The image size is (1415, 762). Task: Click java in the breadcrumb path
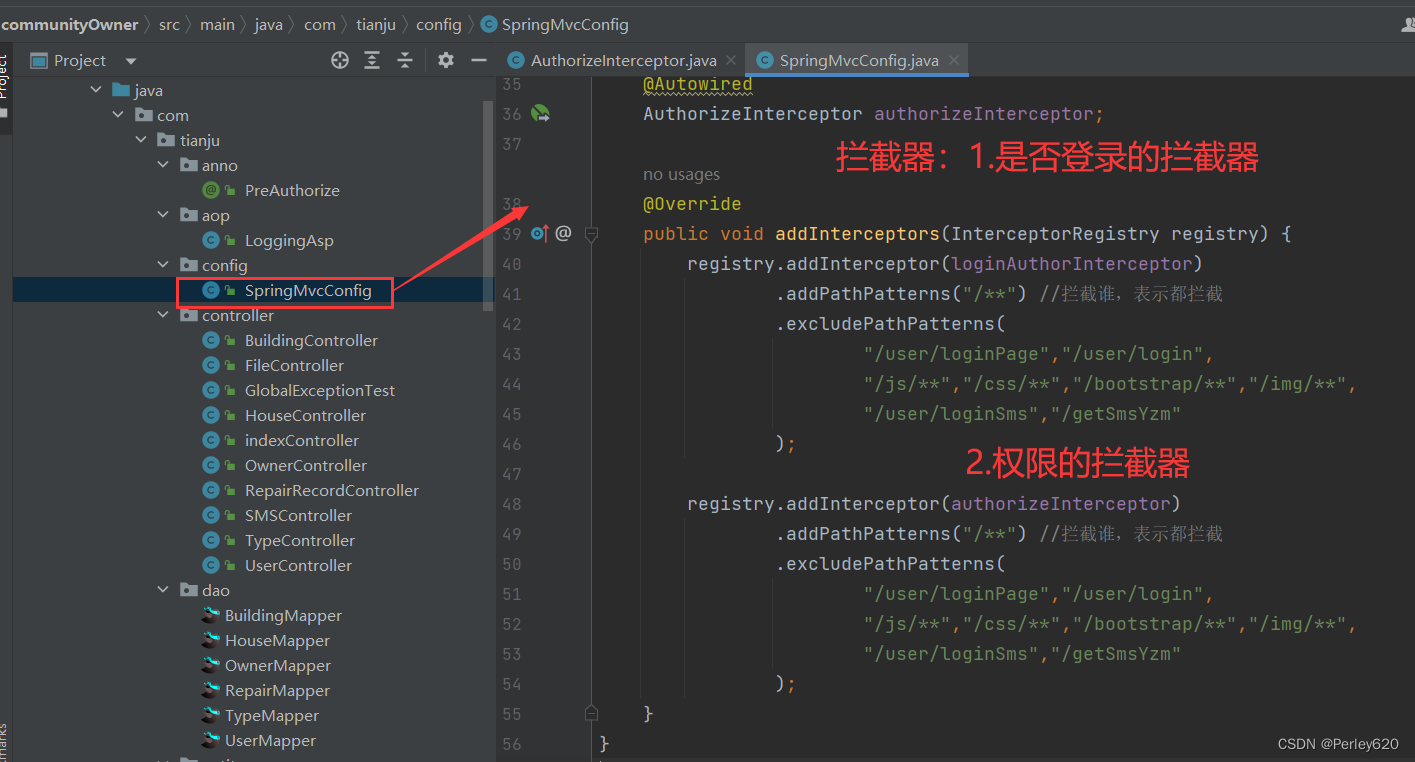tap(269, 24)
